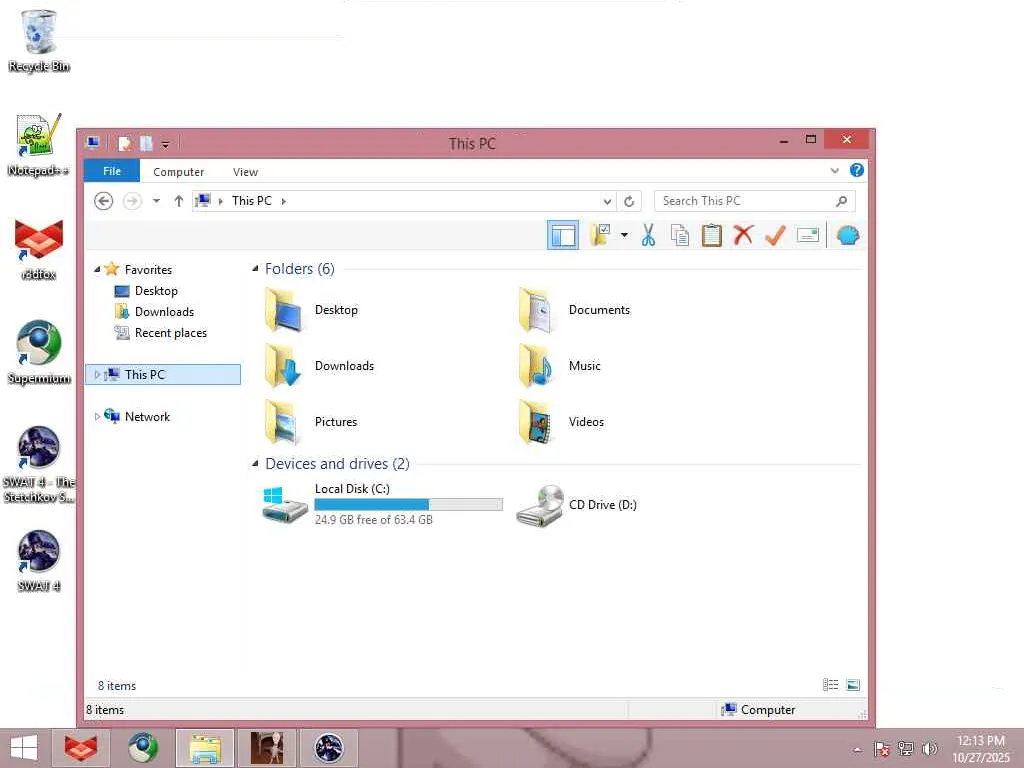Click the Local Disk (C:) usage bar

[409, 504]
